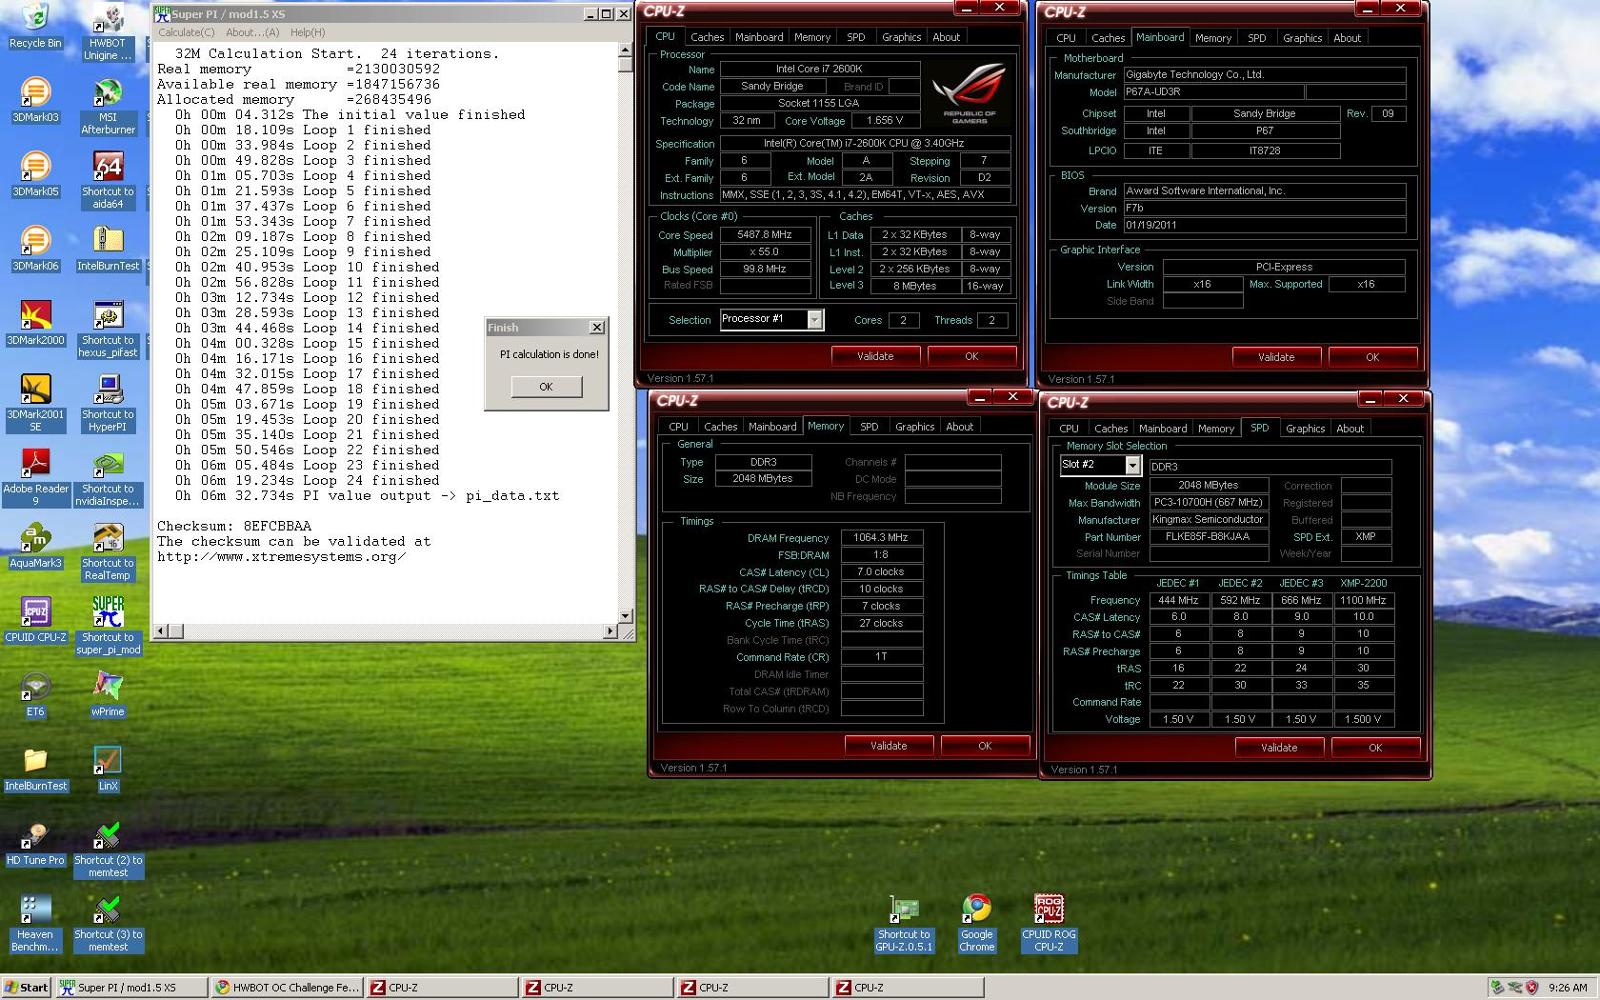Viewport: 1600px width, 1000px height.
Task: Open Shortcut to GPU-Z.0.5.1 icon
Action: click(904, 924)
